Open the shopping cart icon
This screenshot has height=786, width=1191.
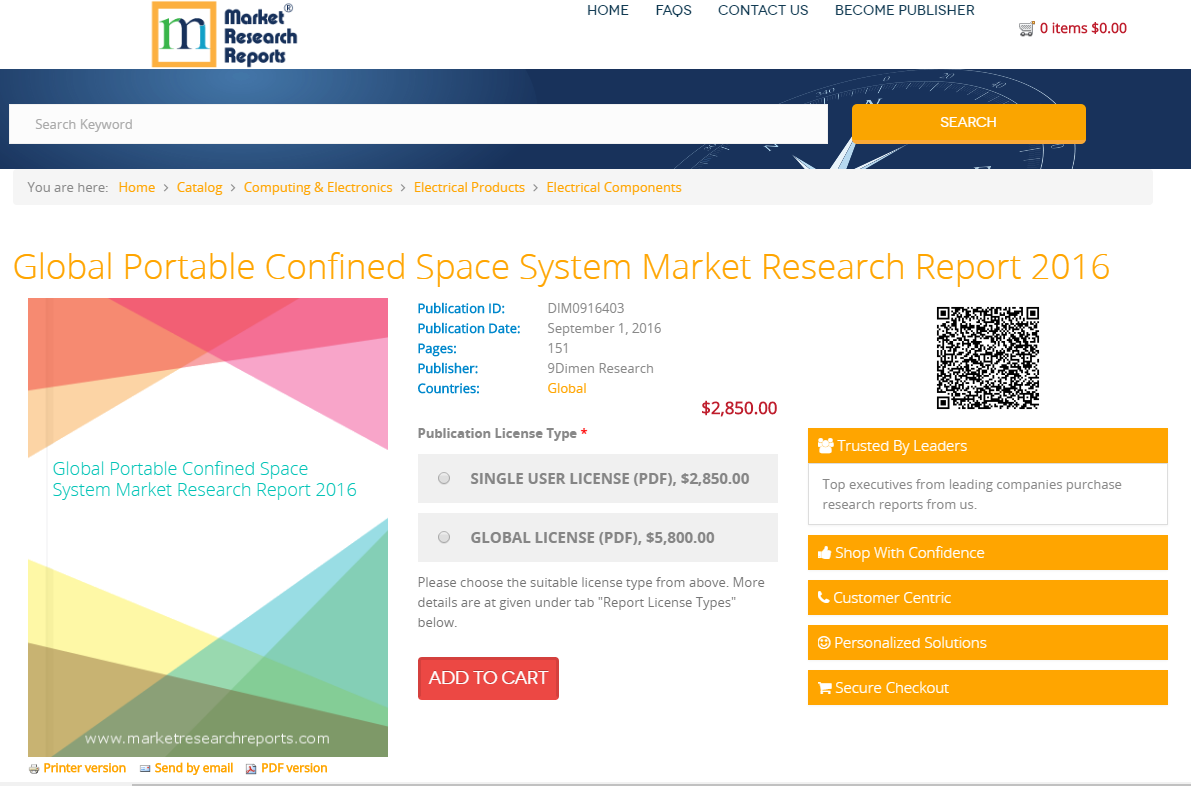pos(1026,29)
